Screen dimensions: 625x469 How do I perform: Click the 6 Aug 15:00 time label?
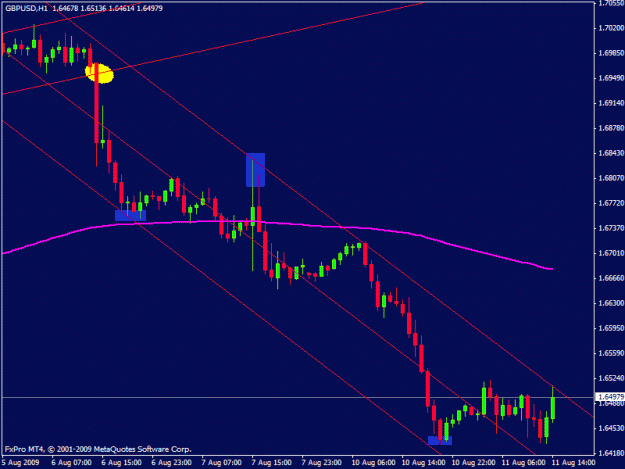(x=121, y=463)
